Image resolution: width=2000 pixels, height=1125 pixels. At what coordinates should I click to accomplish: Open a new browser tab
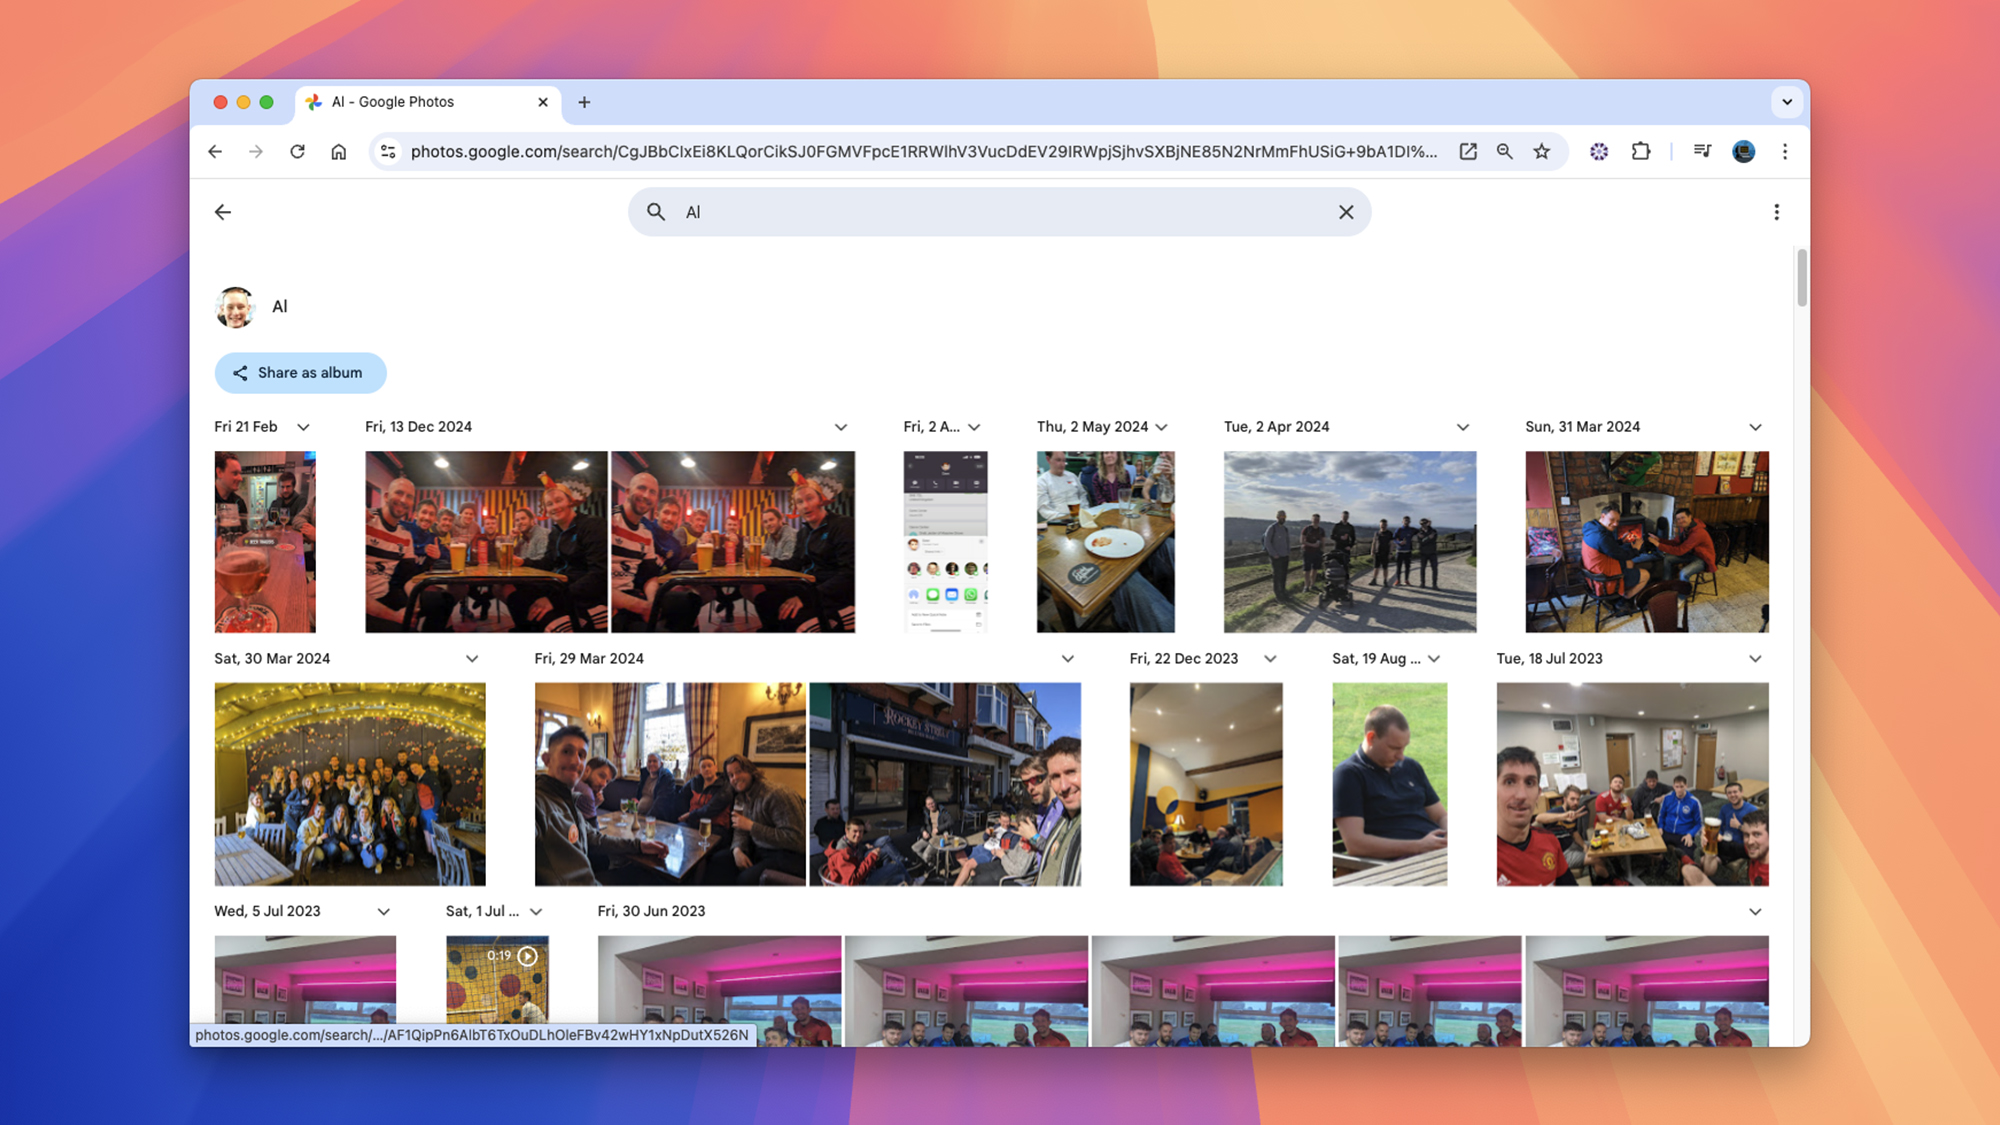584,102
